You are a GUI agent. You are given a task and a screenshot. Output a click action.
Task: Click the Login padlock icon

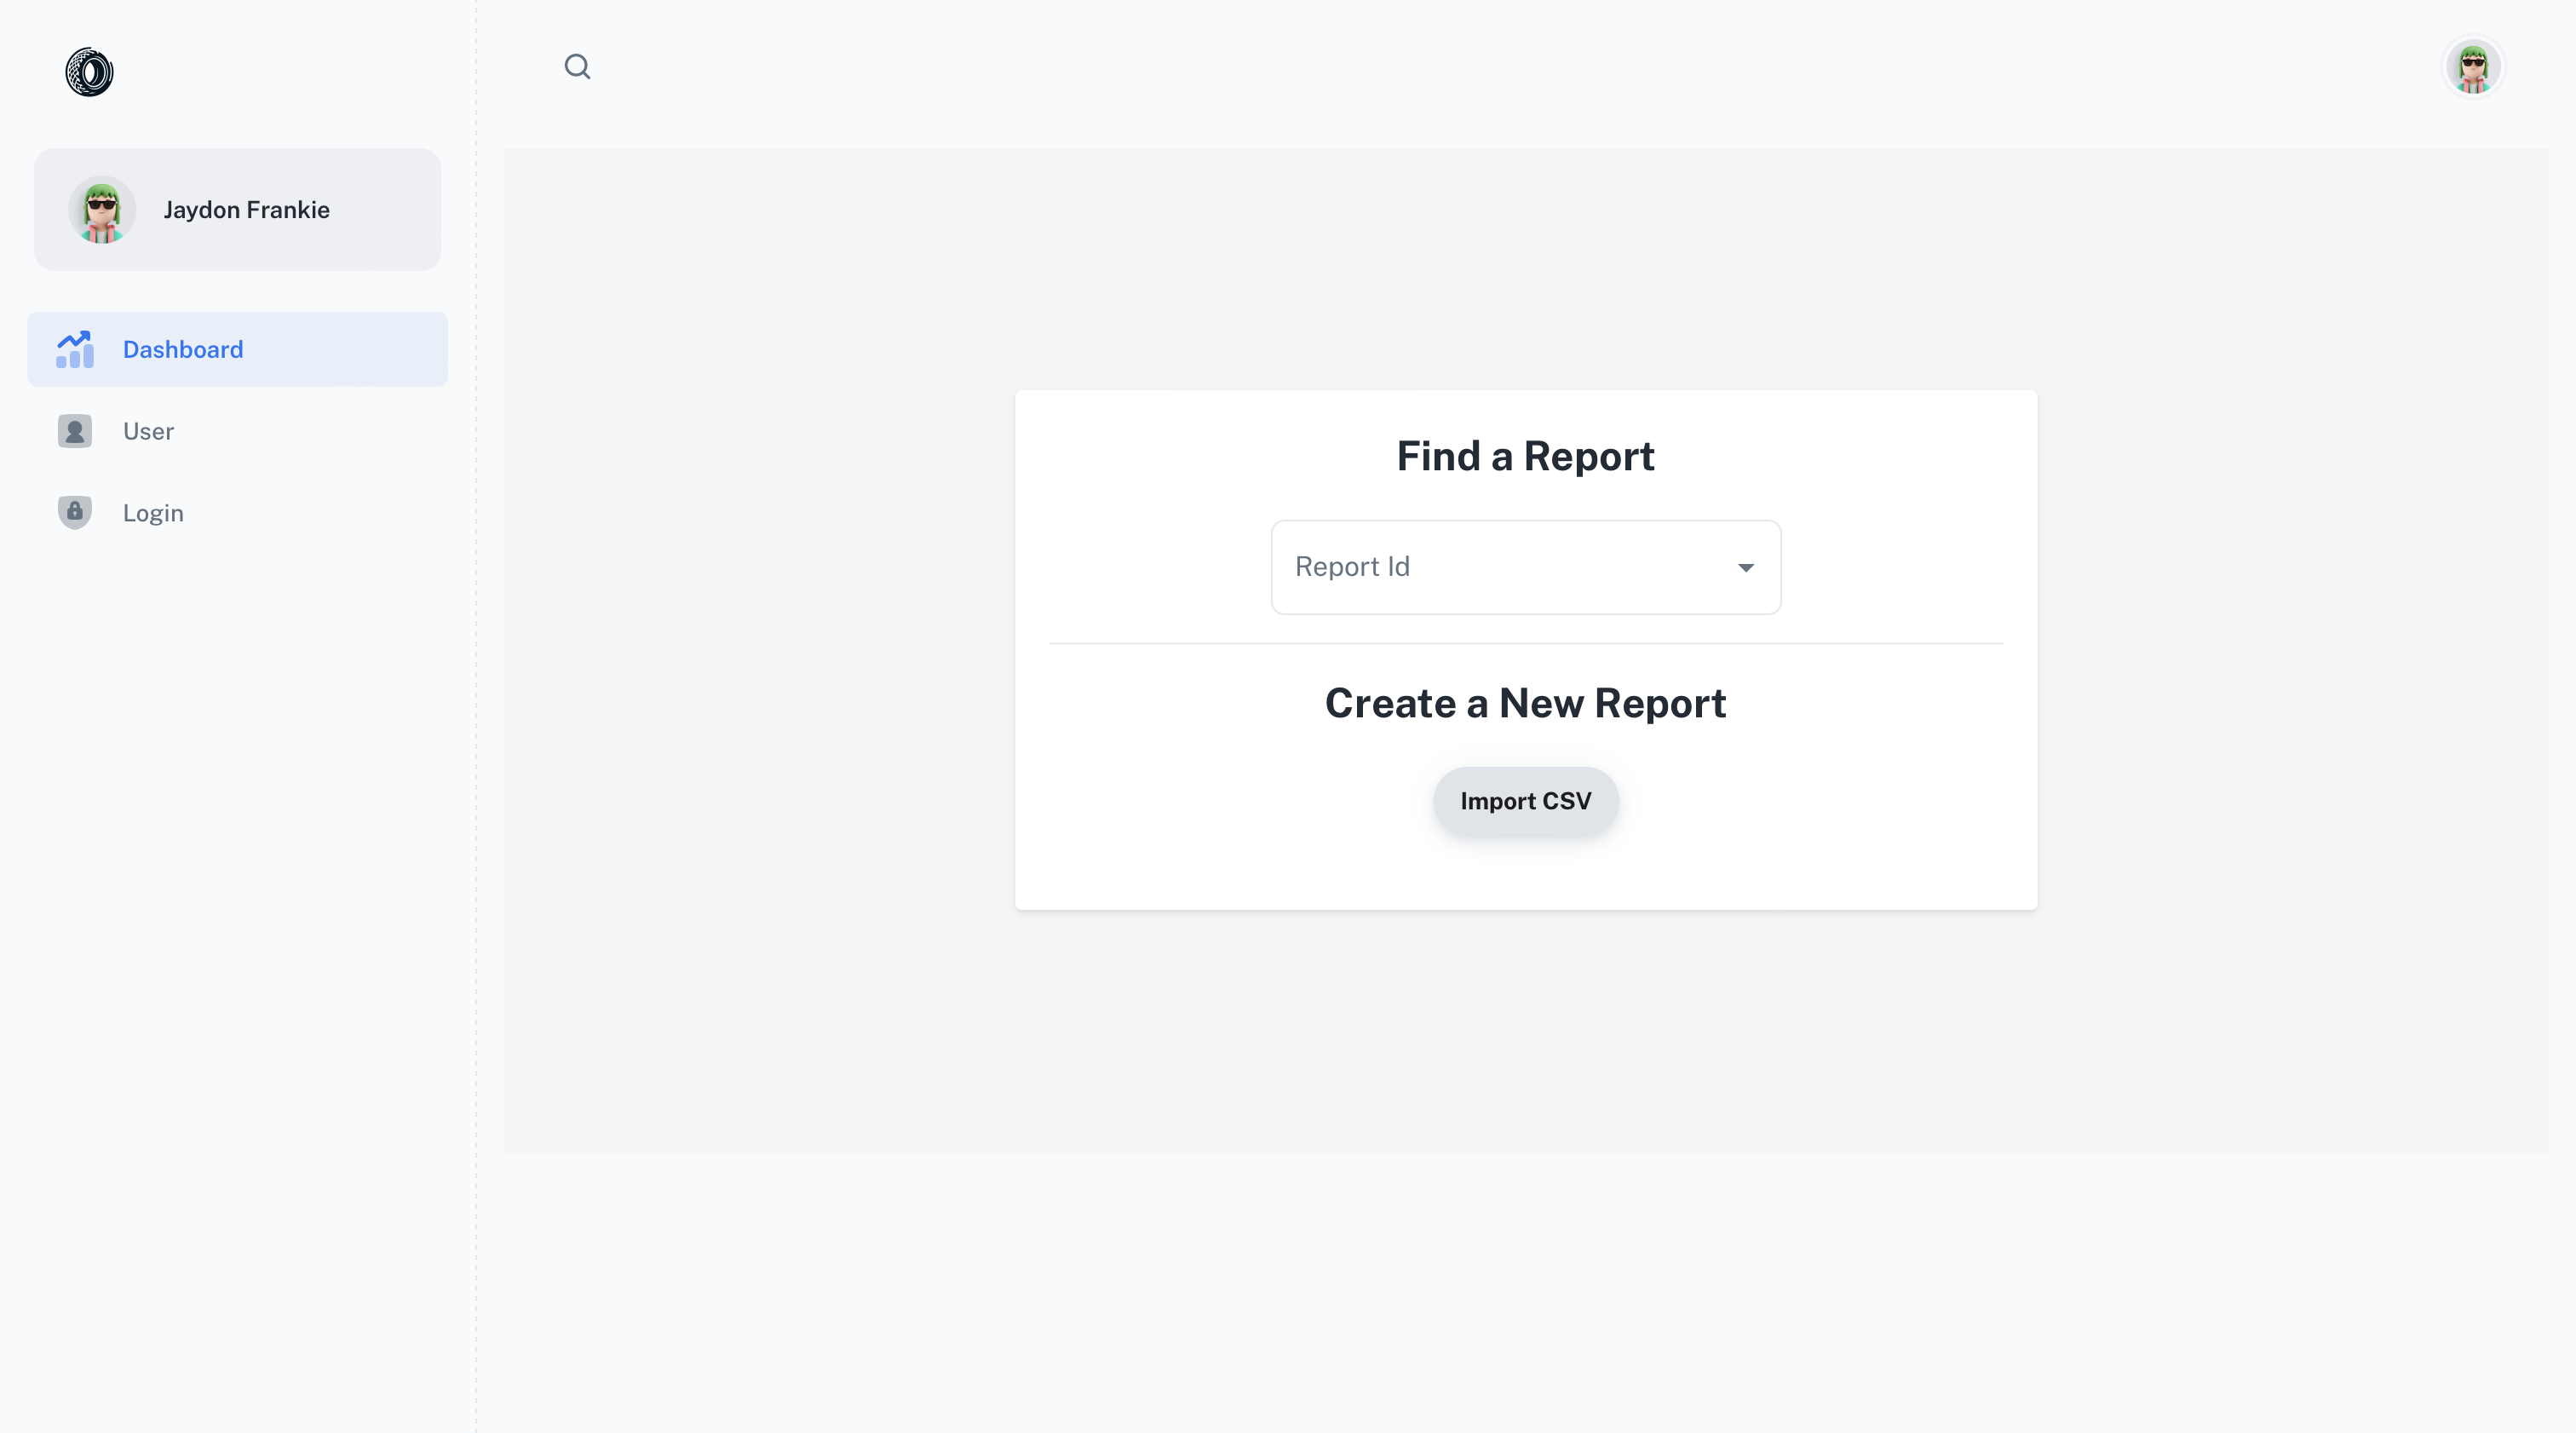pos(75,512)
